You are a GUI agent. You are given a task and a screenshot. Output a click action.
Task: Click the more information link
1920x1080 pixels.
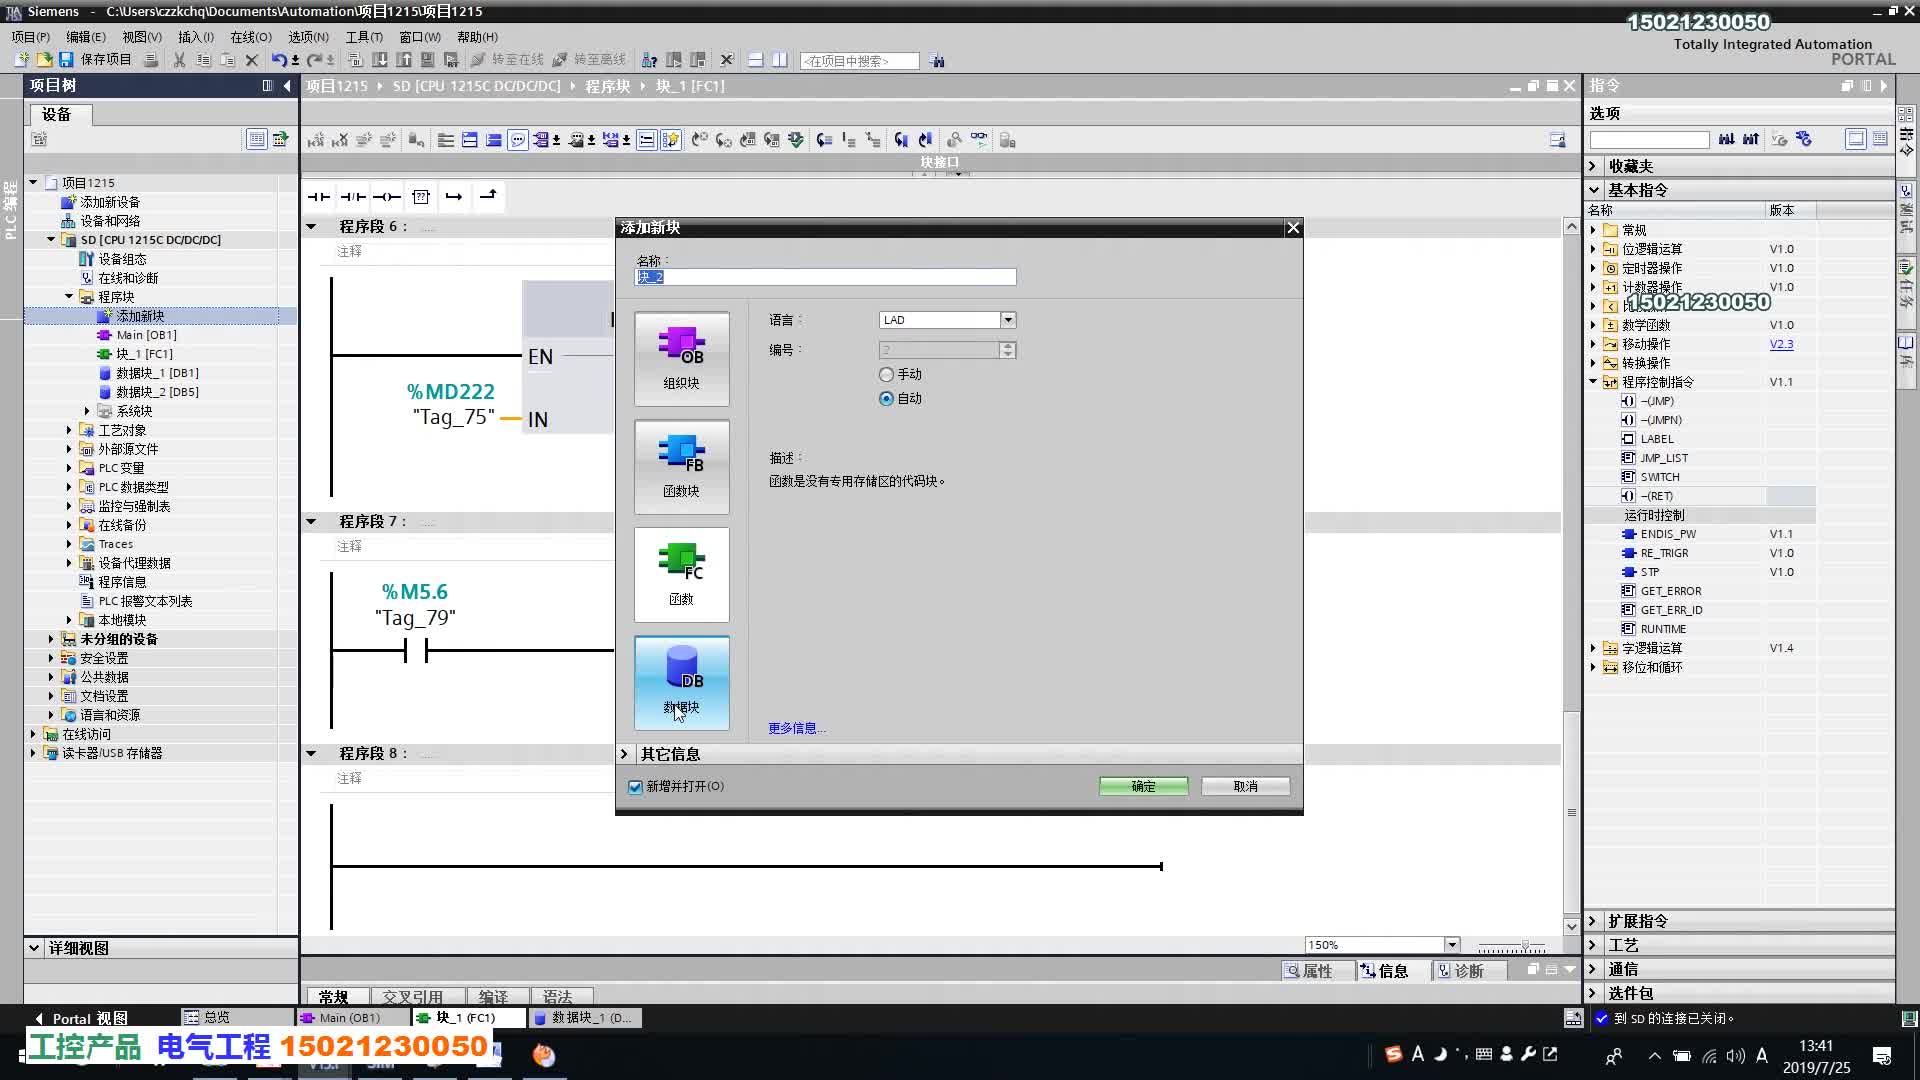tap(796, 728)
